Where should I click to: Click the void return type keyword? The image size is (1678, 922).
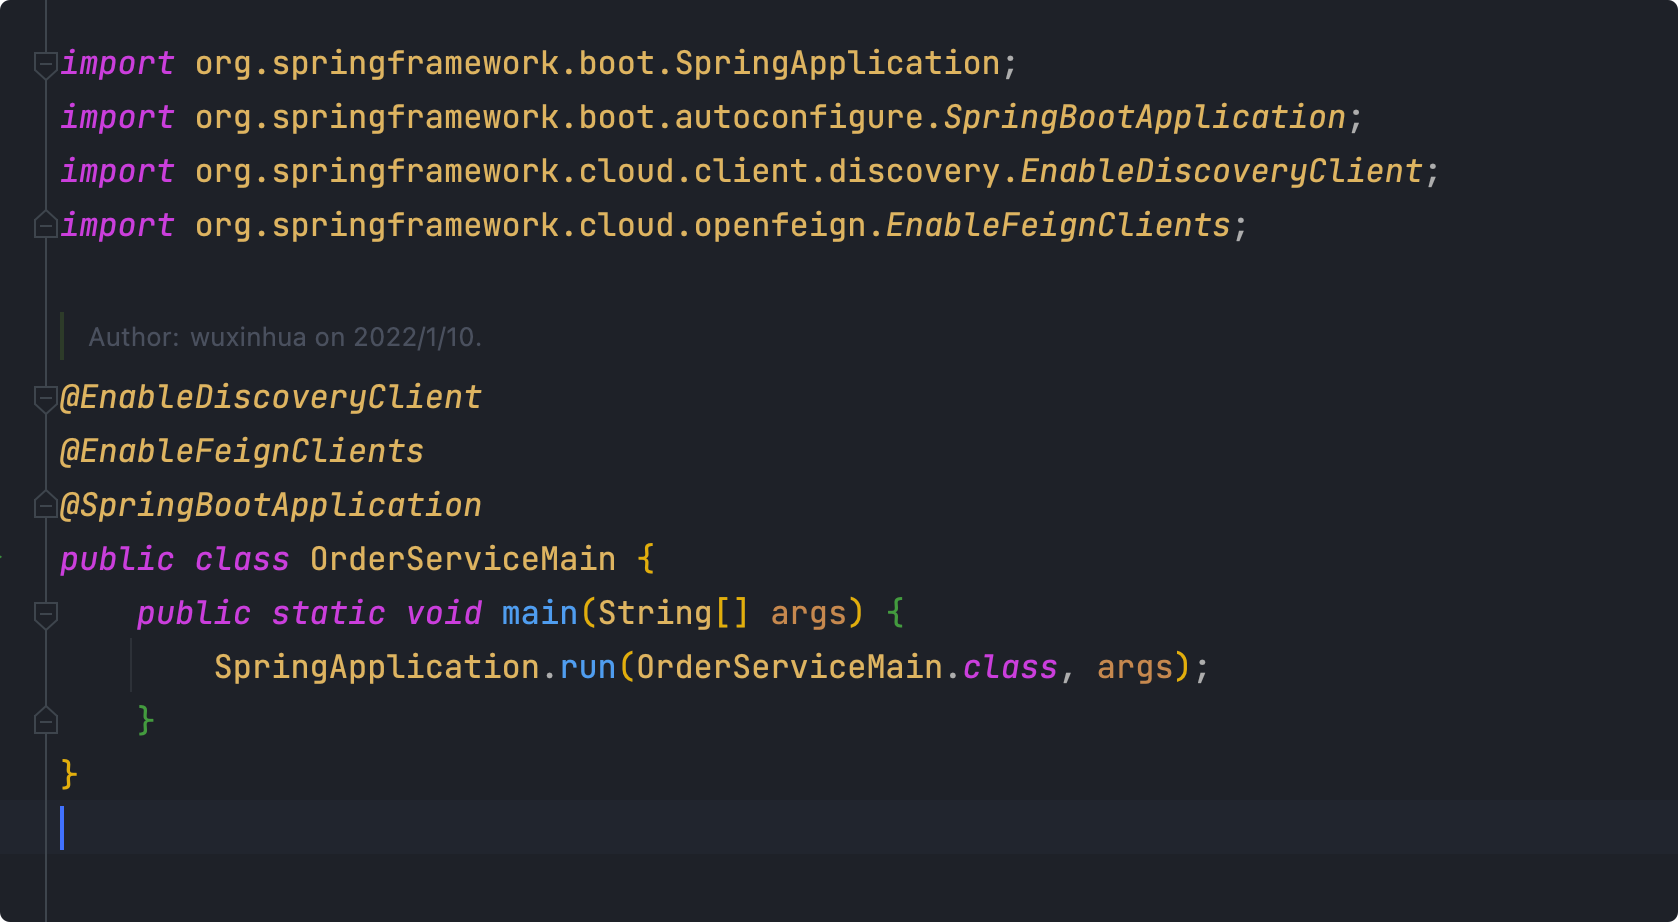(444, 613)
